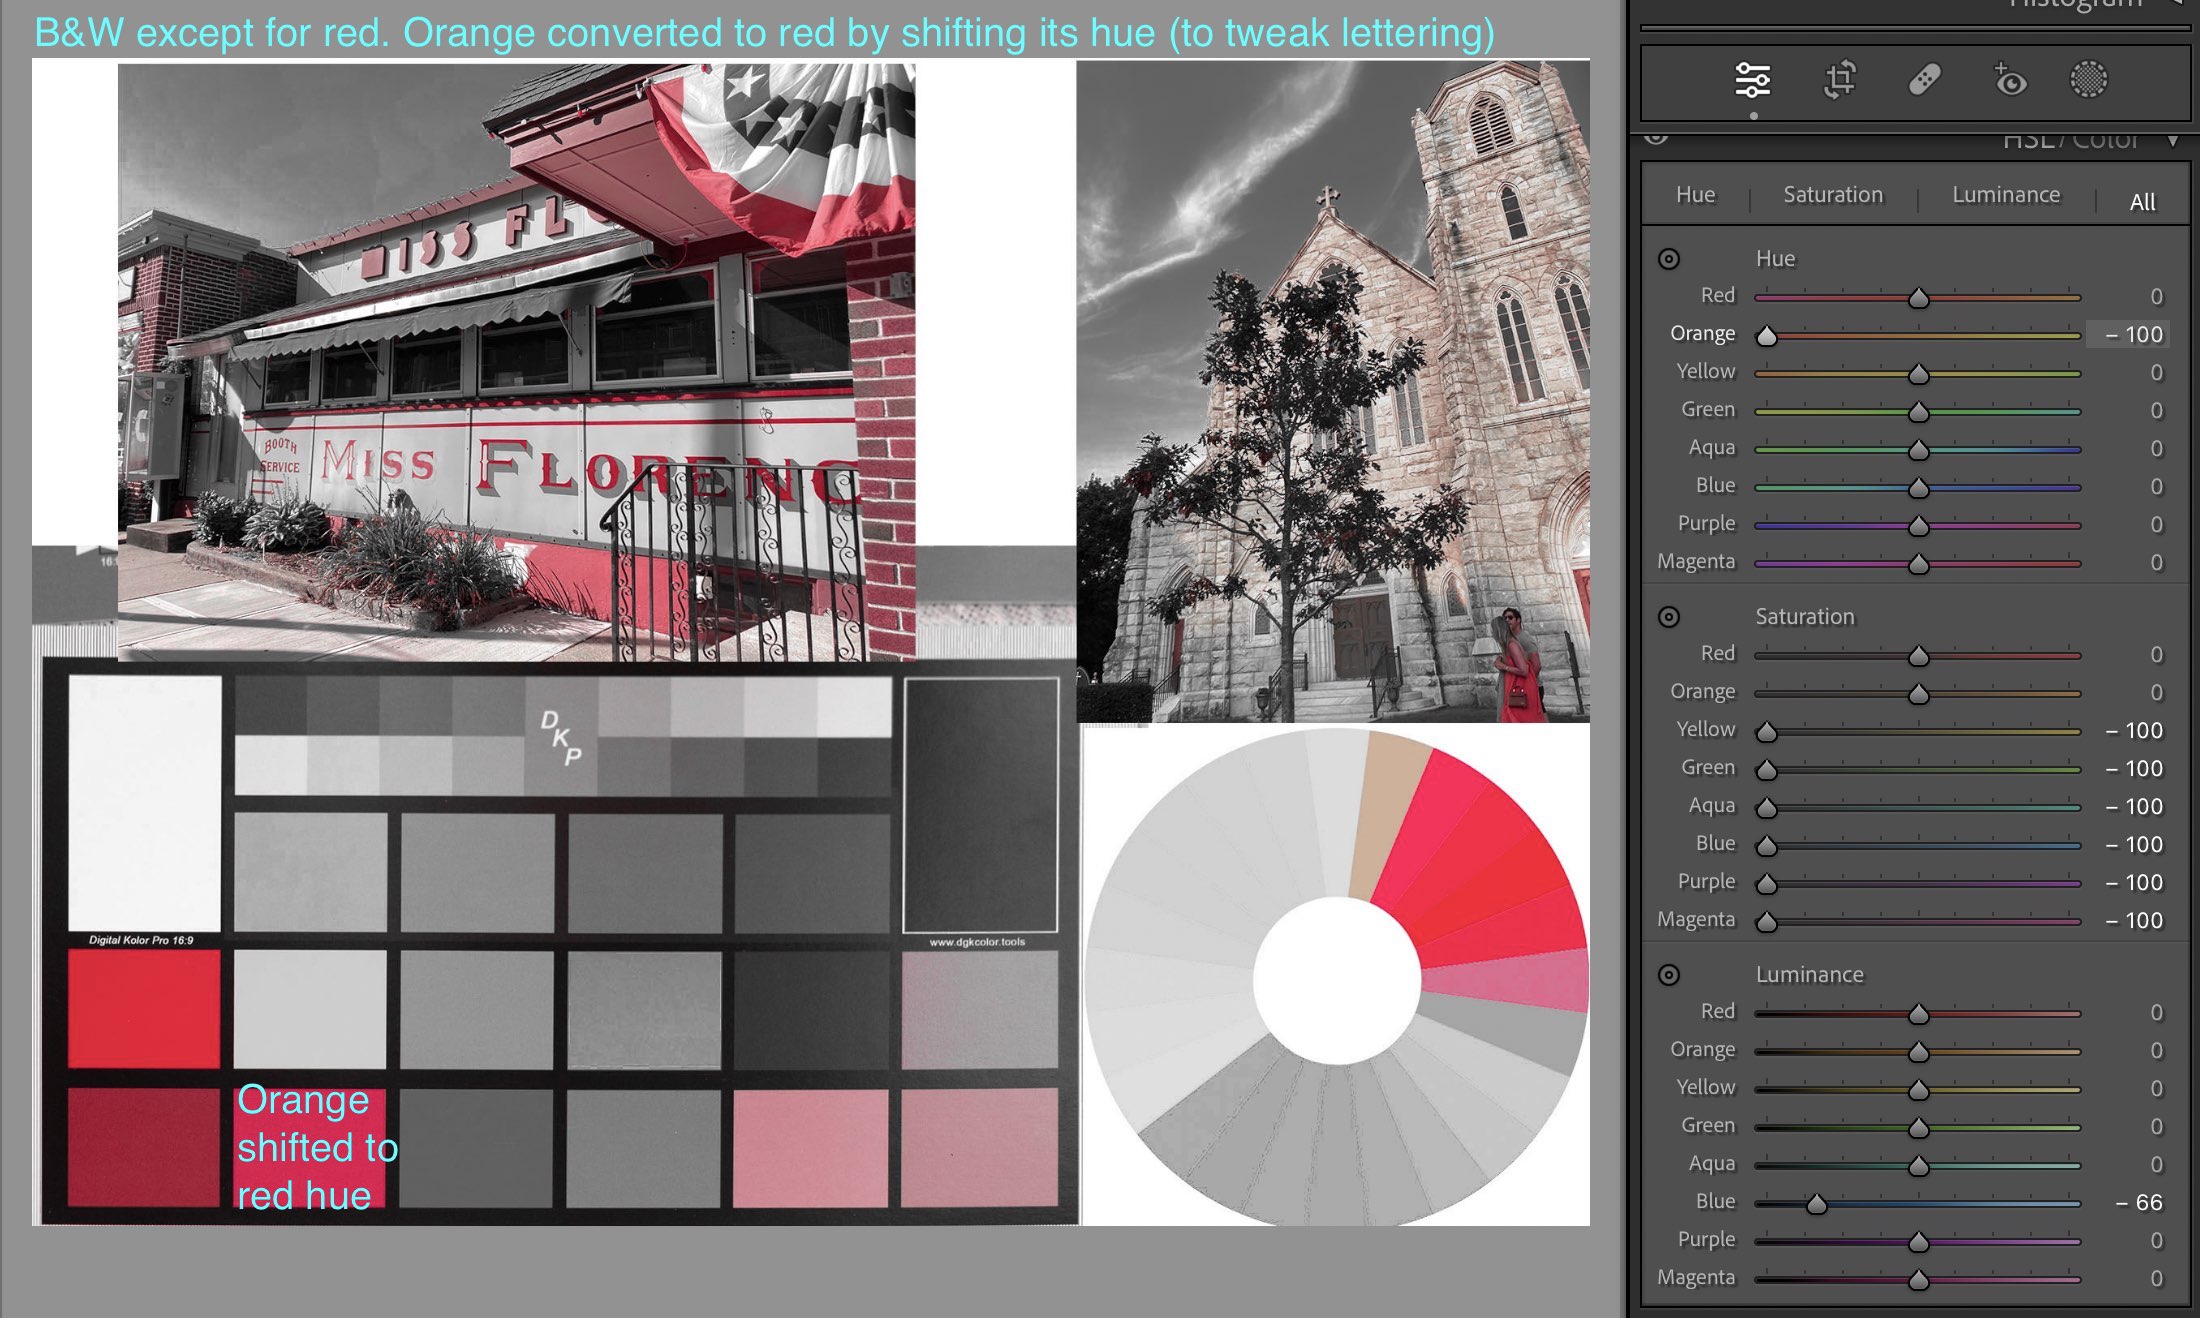Click the Hue Orange row label
The width and height of the screenshot is (2200, 1318).
tap(1702, 334)
